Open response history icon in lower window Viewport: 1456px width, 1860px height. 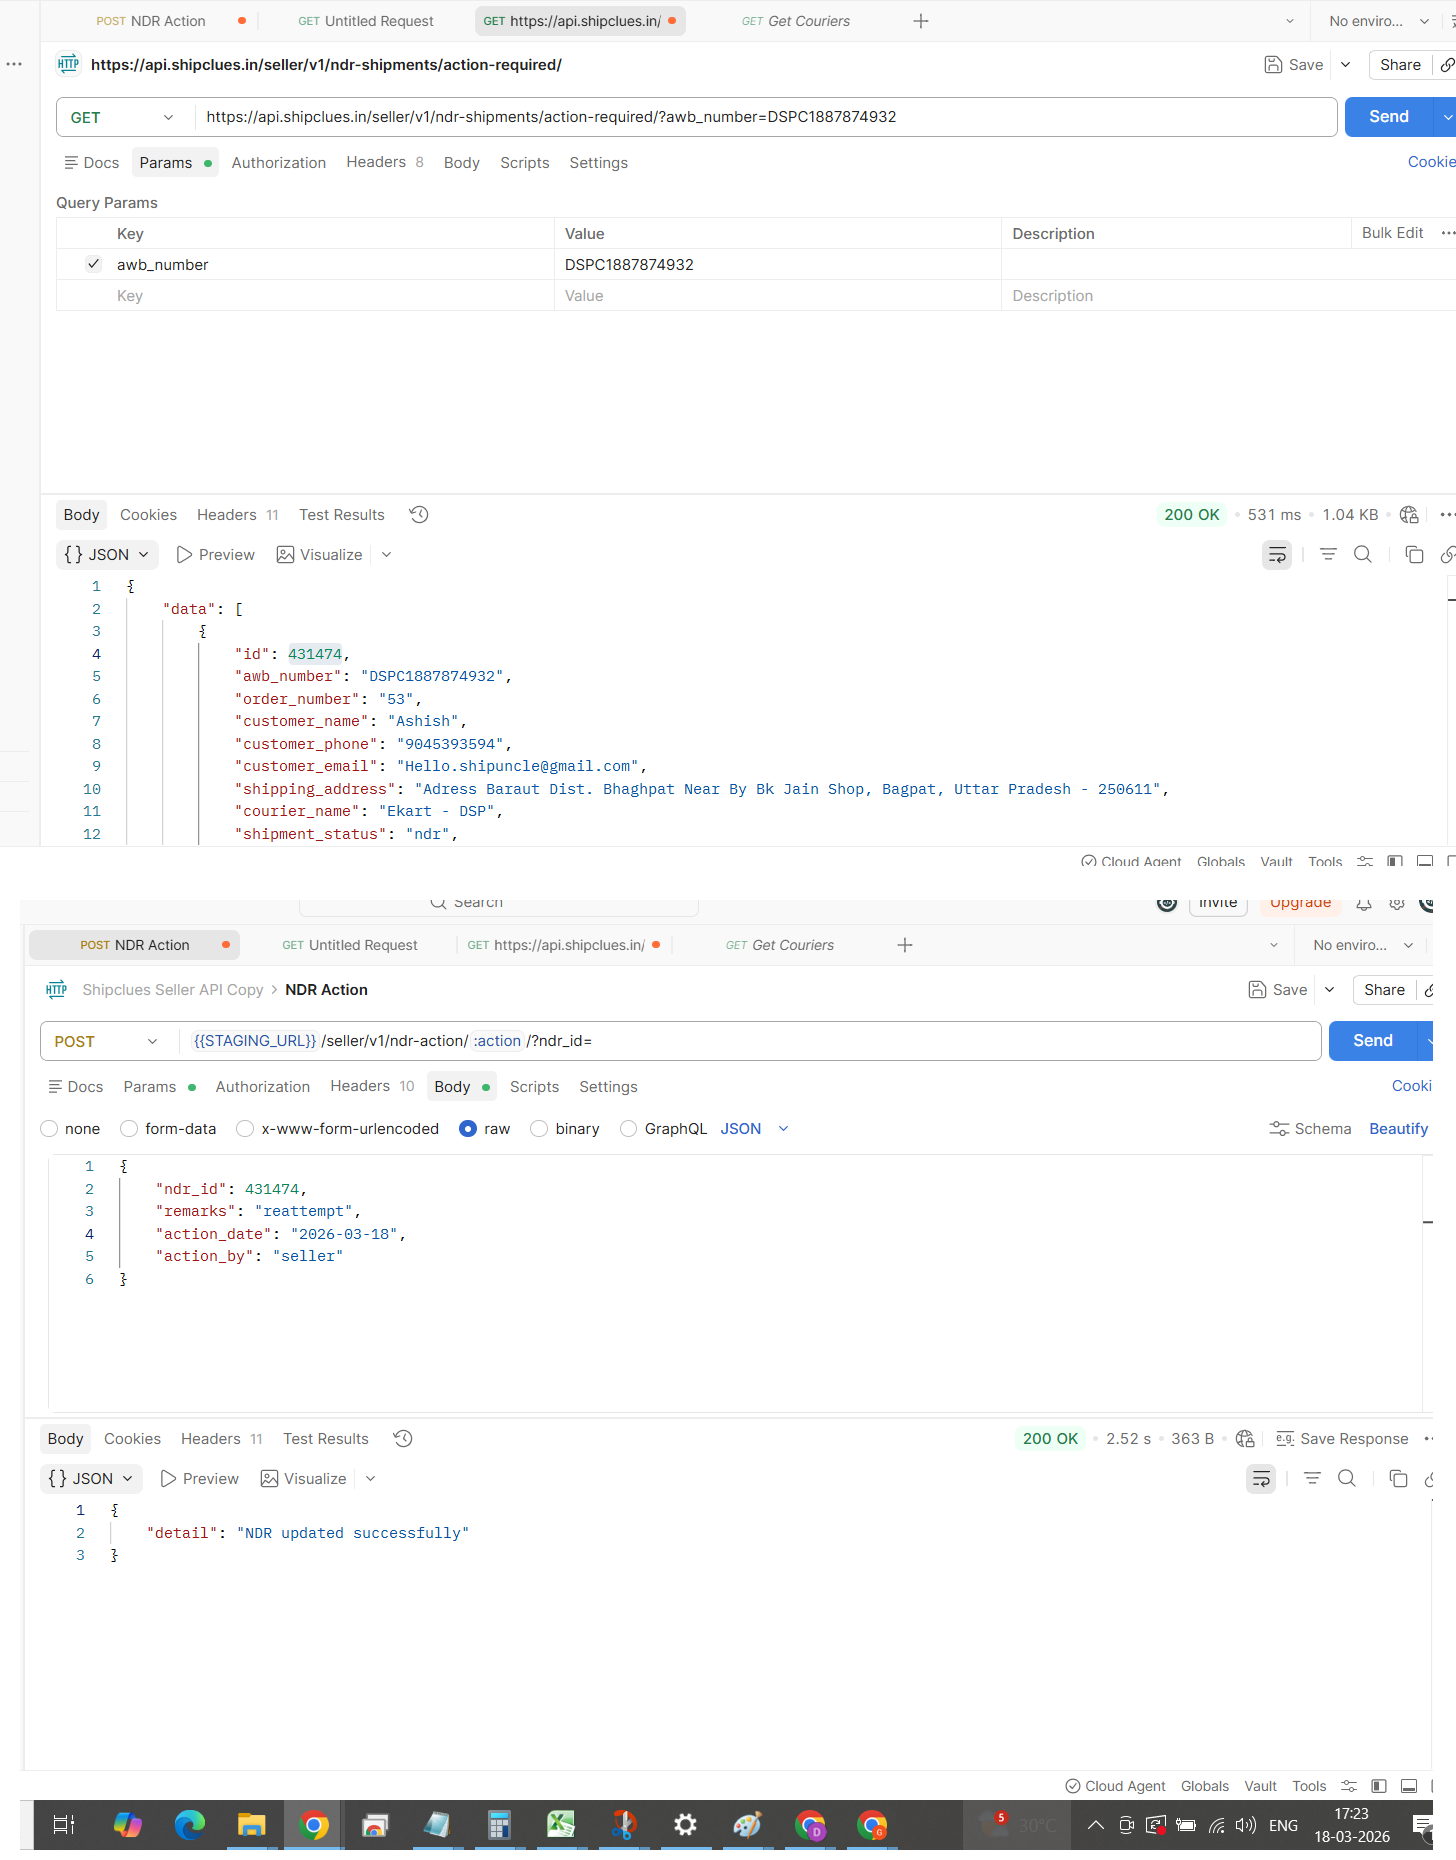(403, 1438)
